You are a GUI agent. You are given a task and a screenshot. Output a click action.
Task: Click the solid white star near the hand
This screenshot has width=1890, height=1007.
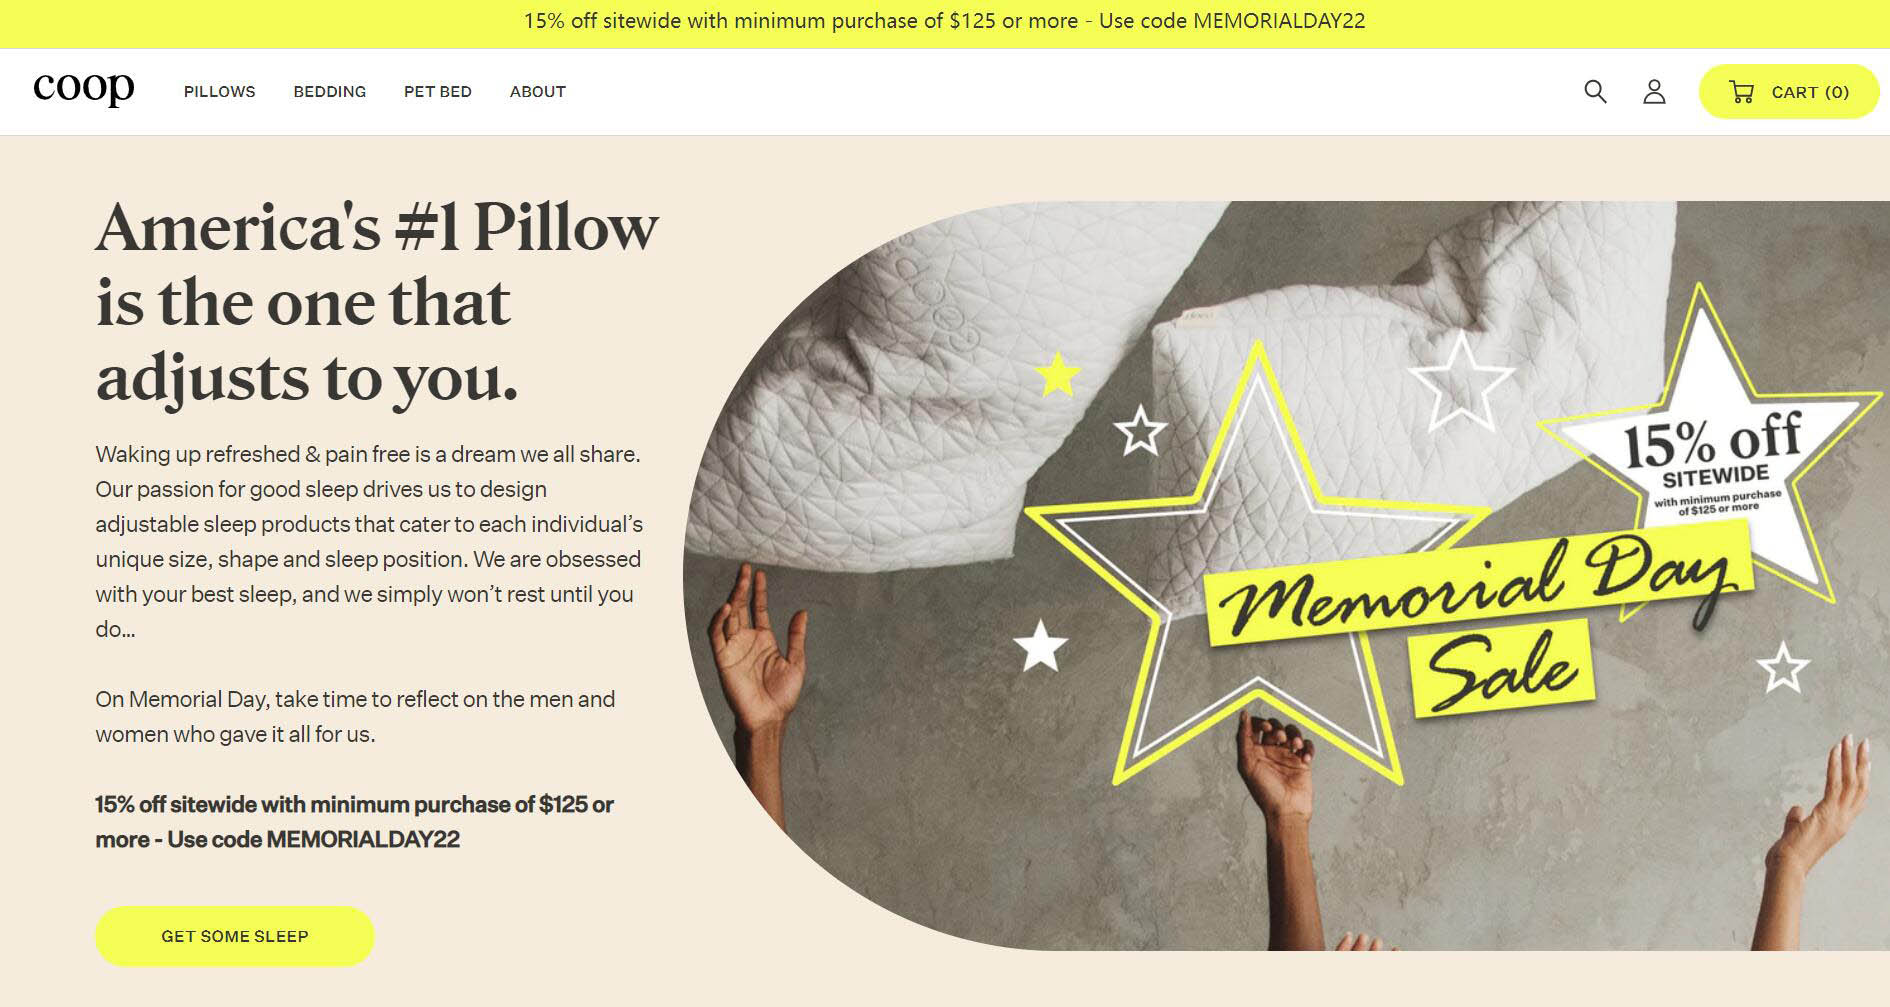click(x=1041, y=645)
